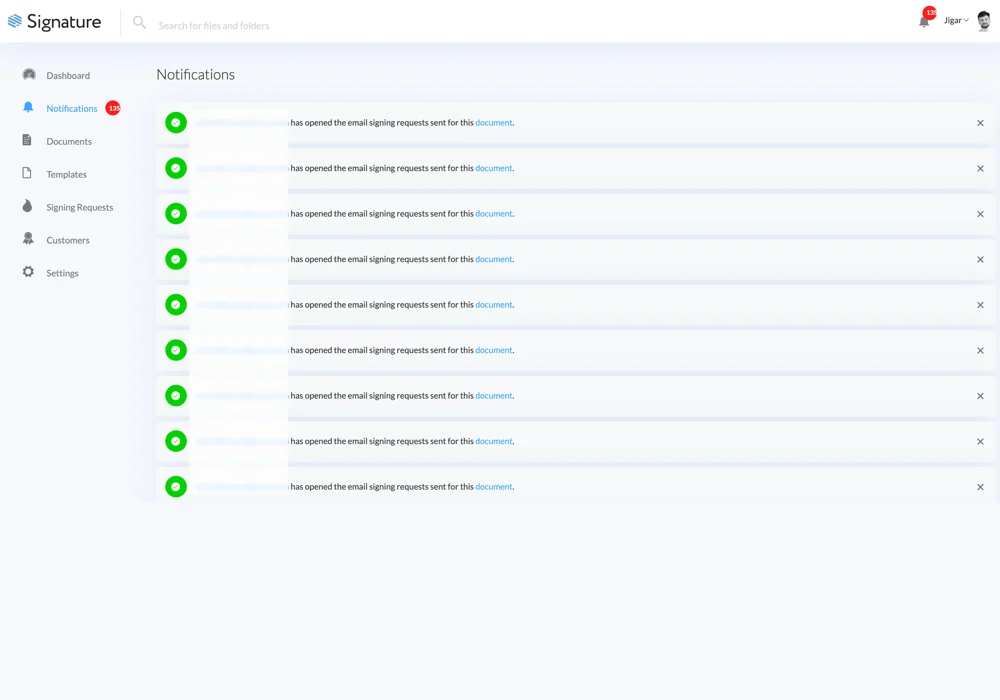1000x700 pixels.
Task: Click the search magnifier icon
Action: (x=139, y=22)
